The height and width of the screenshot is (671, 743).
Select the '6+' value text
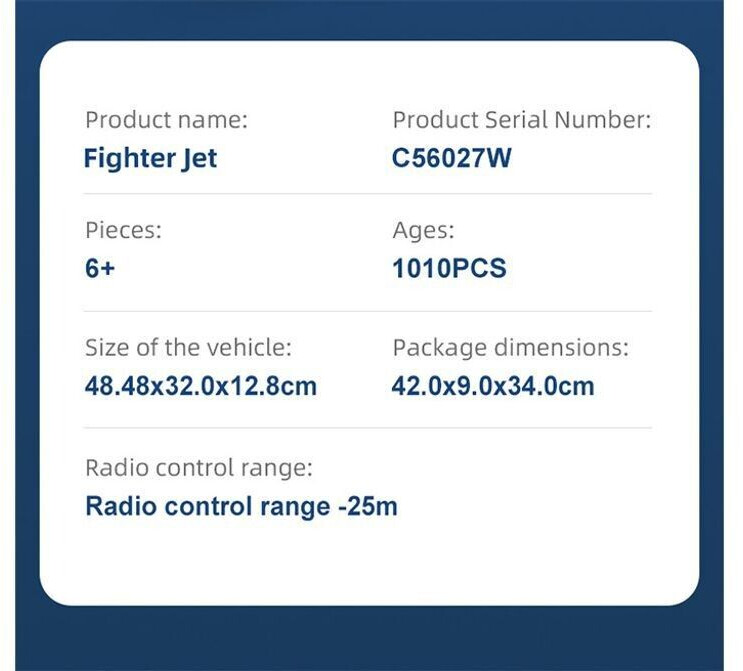pos(100,268)
